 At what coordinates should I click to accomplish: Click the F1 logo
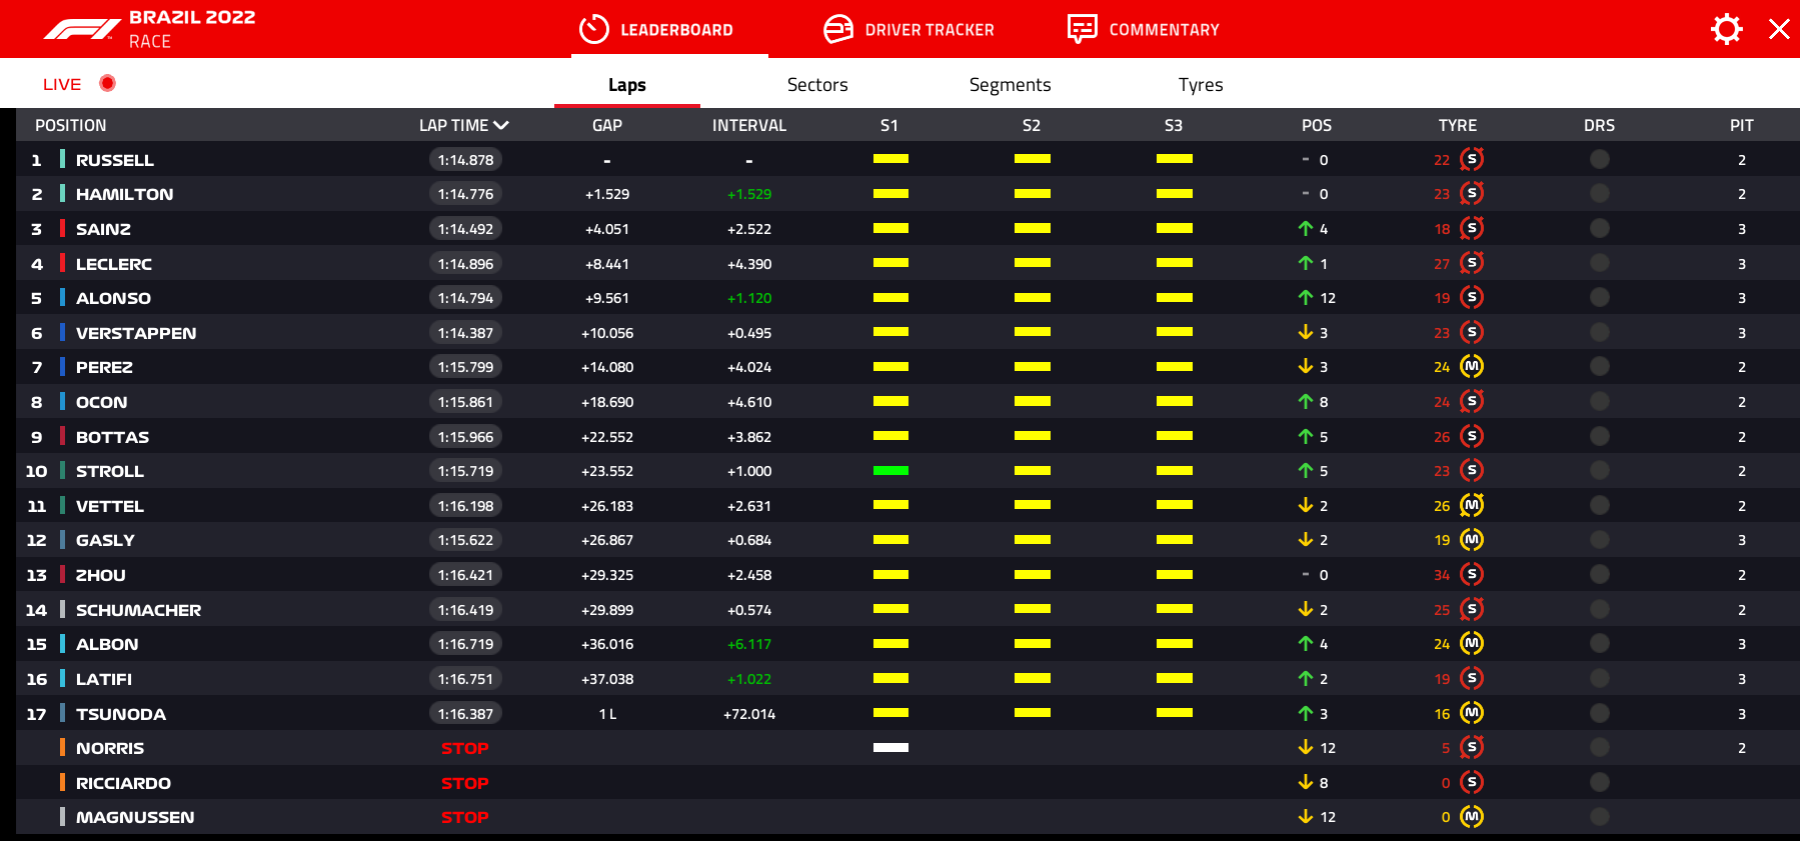(x=82, y=30)
